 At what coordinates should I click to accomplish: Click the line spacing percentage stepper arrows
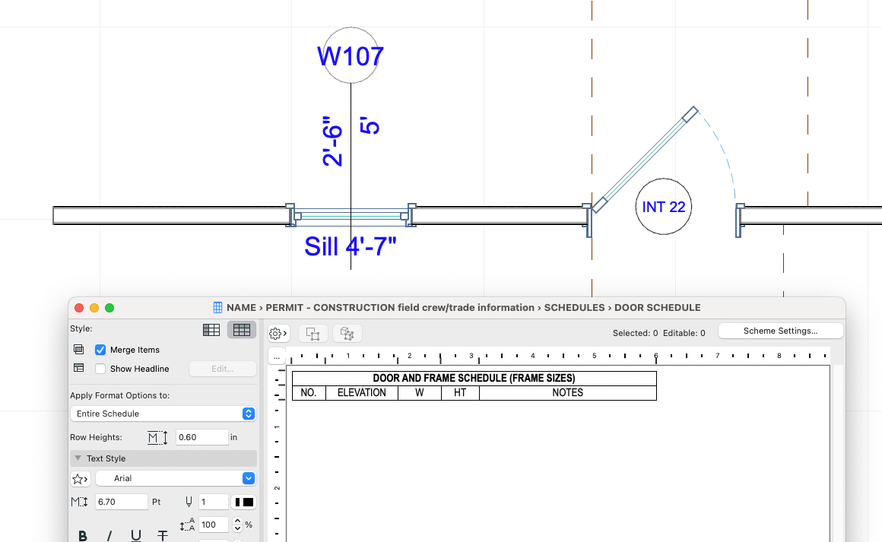(x=237, y=525)
